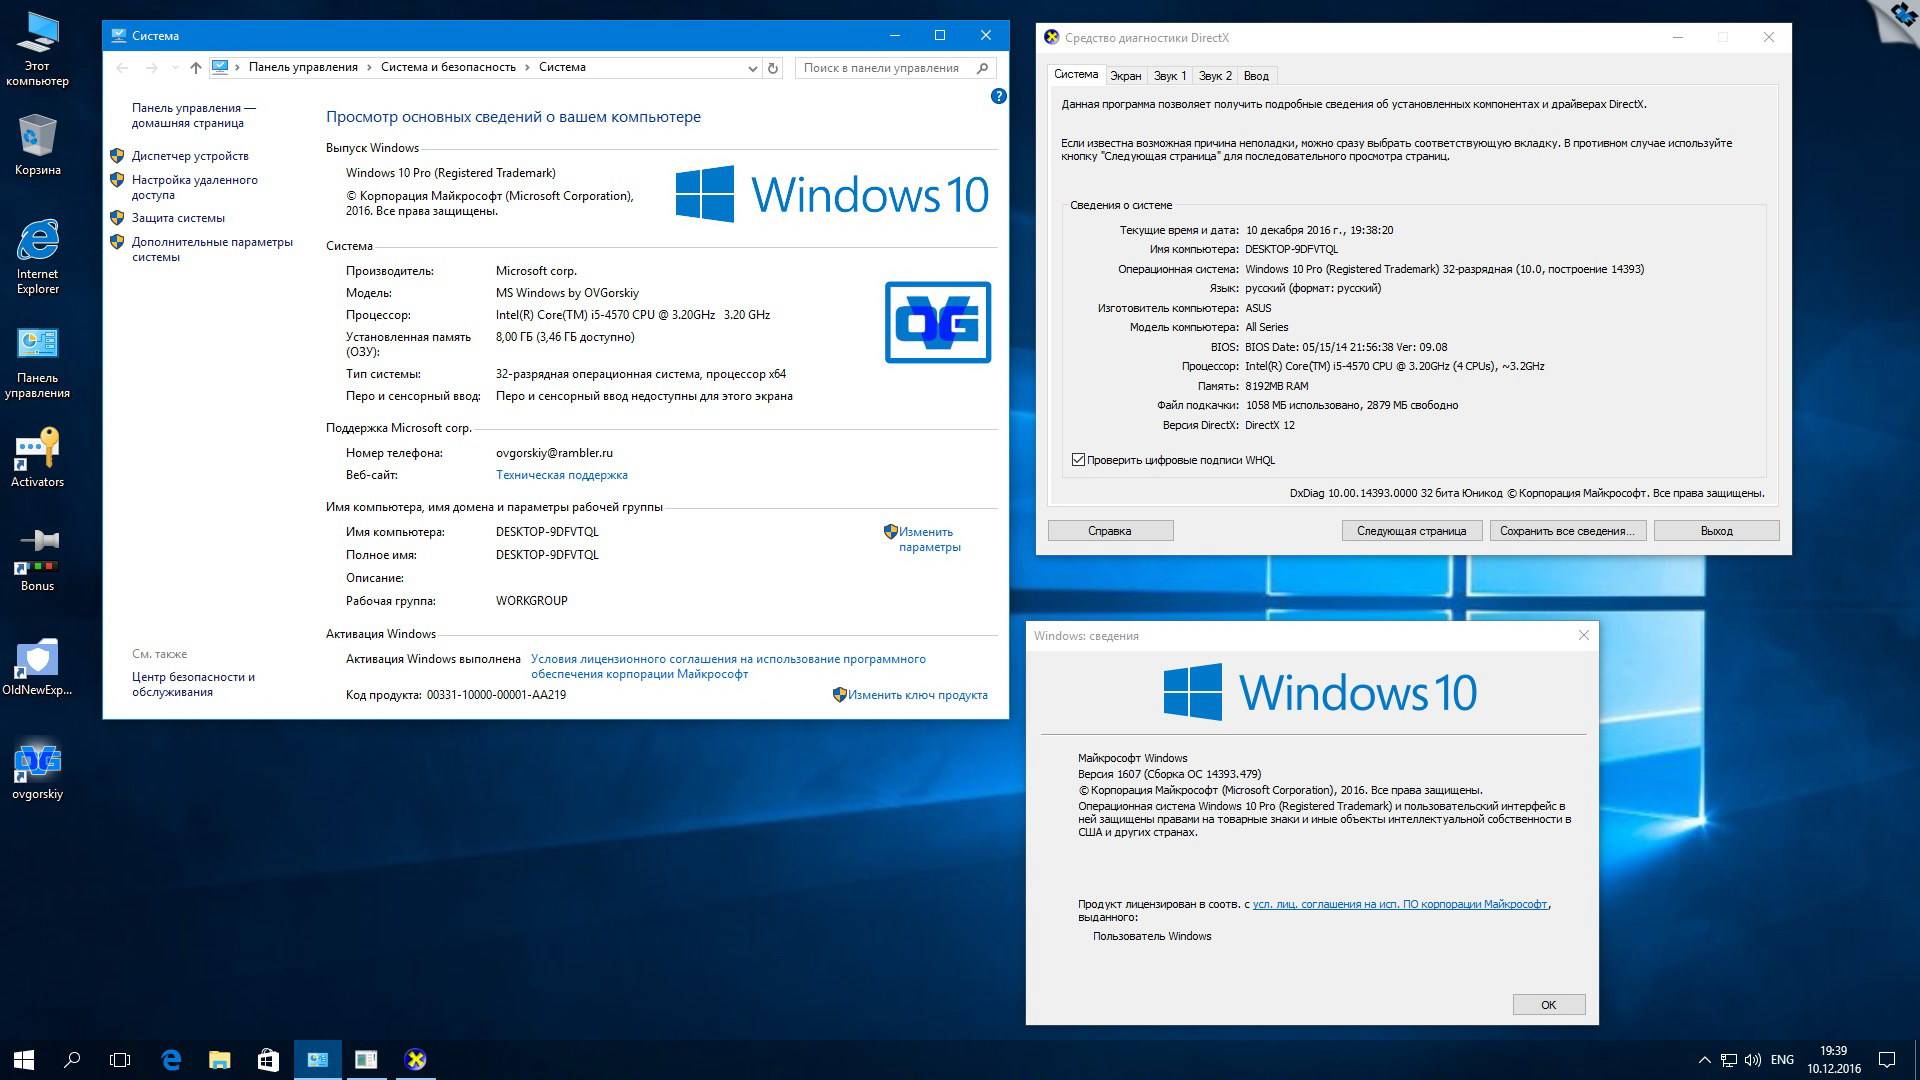This screenshot has height=1080, width=1920.
Task: Click OK in Windows сведения dialog
Action: (x=1548, y=1005)
